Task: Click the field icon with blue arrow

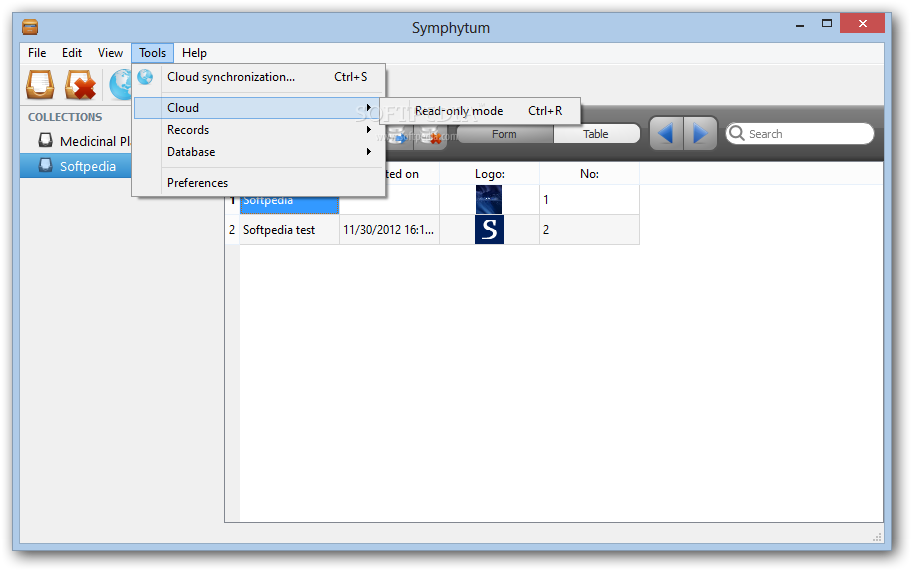Action: click(x=398, y=136)
